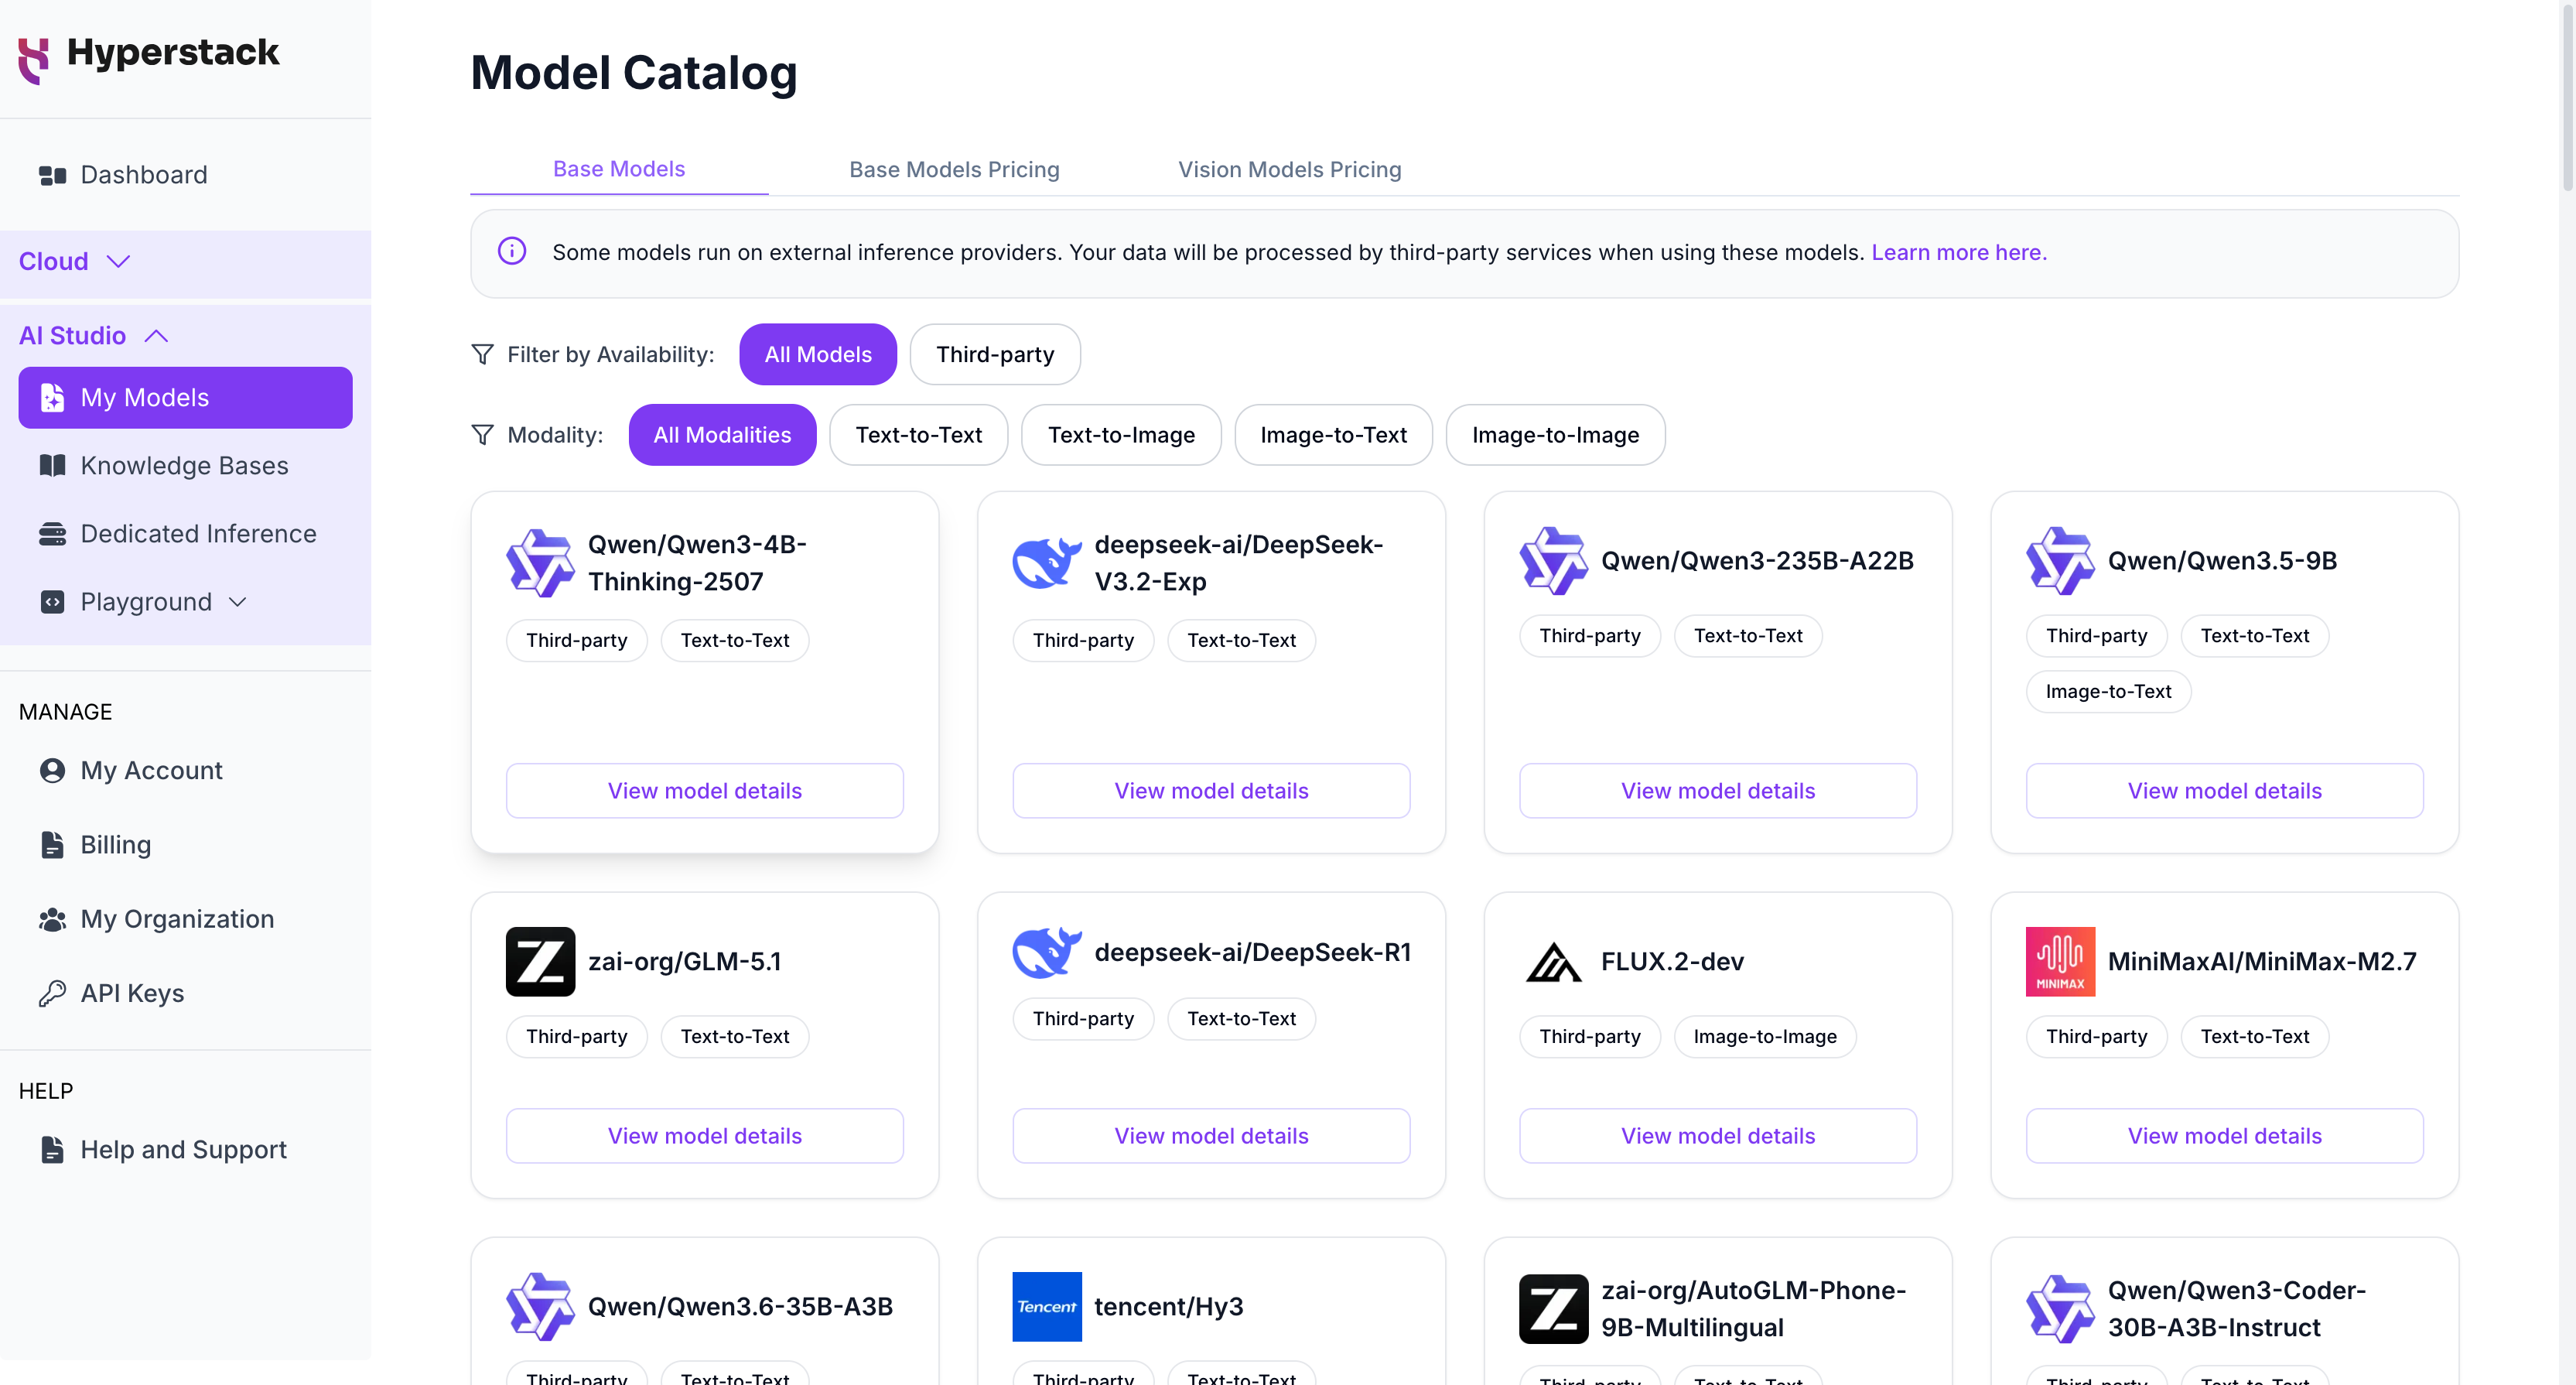The image size is (2576, 1385).
Task: Click the Billing document icon
Action: pyautogui.click(x=52, y=845)
